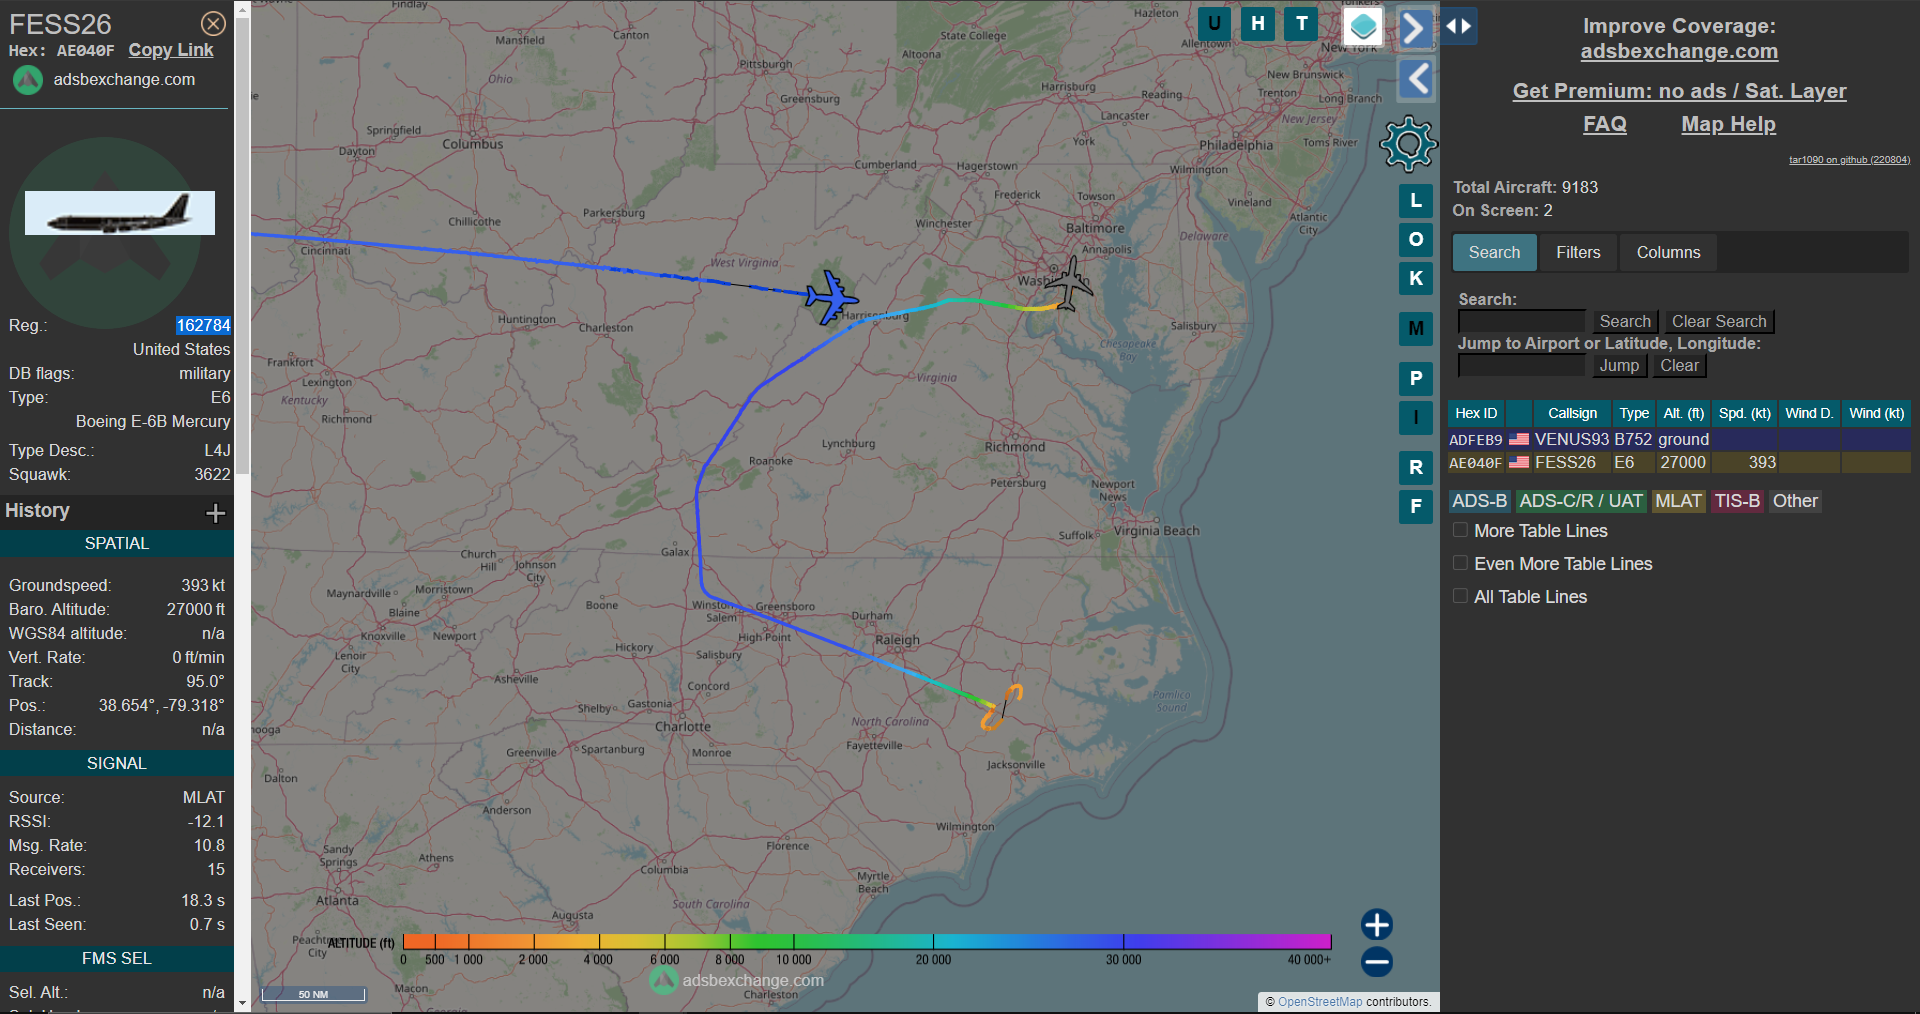Click the Jump button
This screenshot has height=1014, width=1920.
coord(1619,365)
